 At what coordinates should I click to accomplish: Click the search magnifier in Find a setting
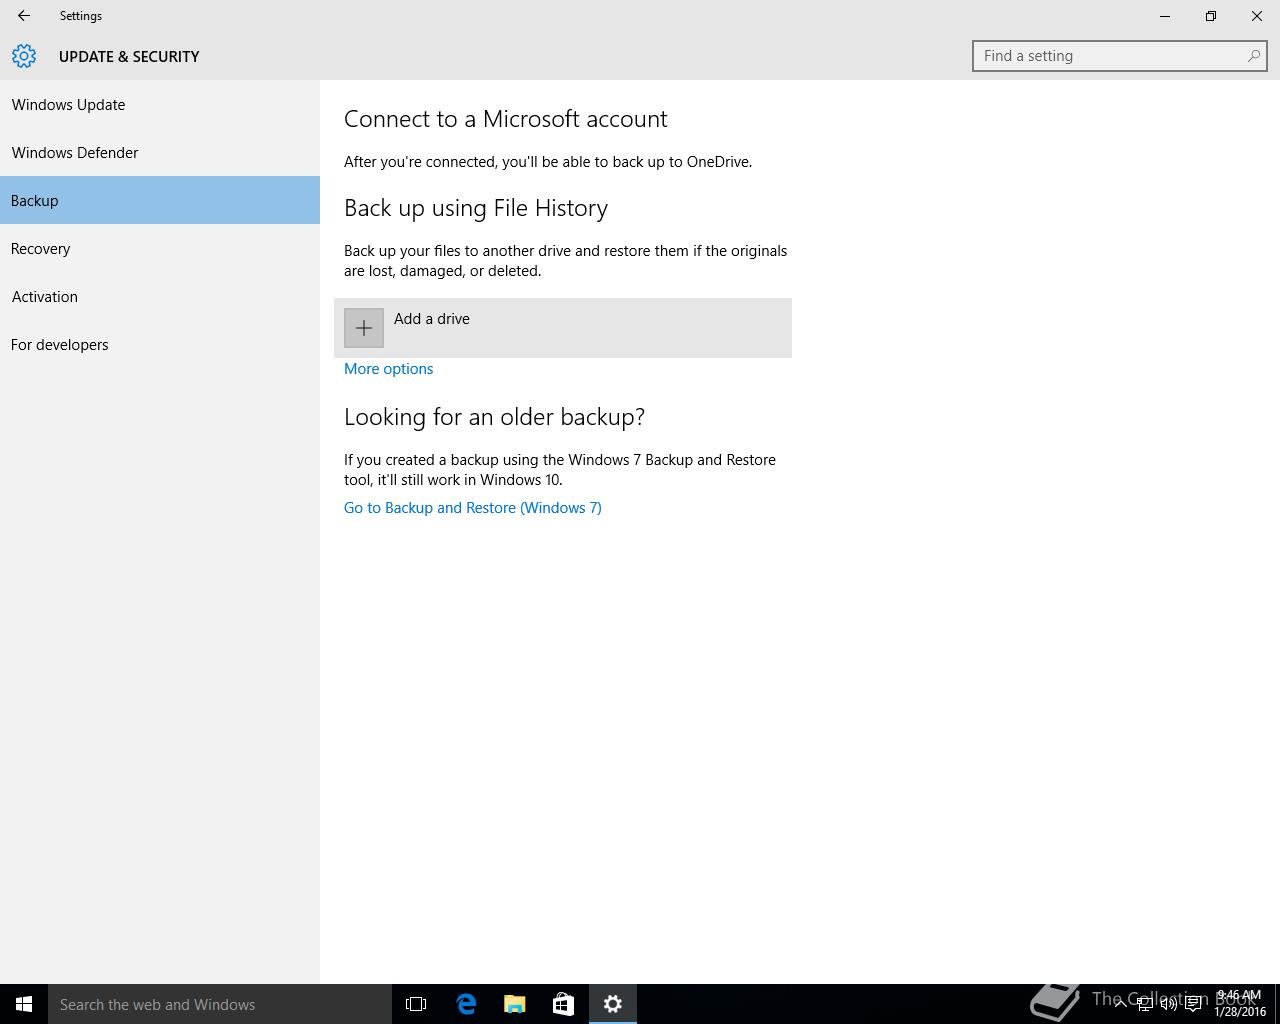(x=1253, y=56)
